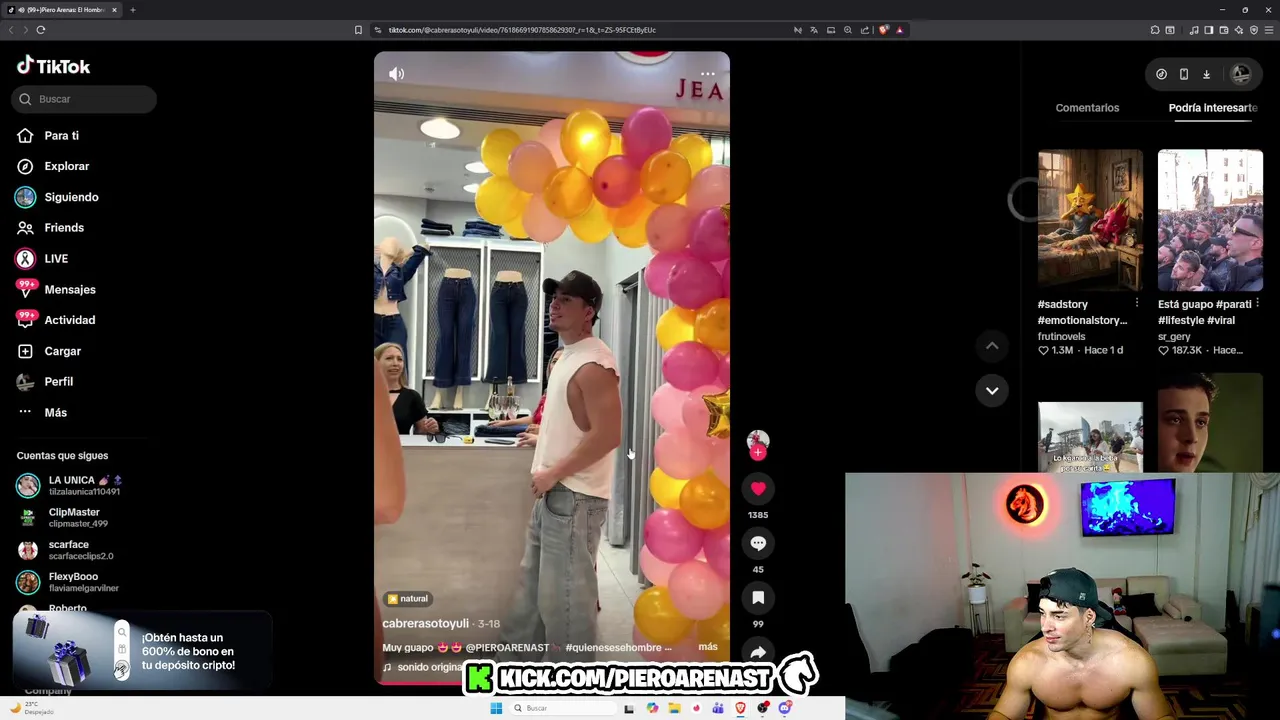The height and width of the screenshot is (720, 1280).
Task: Open the Windows Start menu
Action: 496,708
